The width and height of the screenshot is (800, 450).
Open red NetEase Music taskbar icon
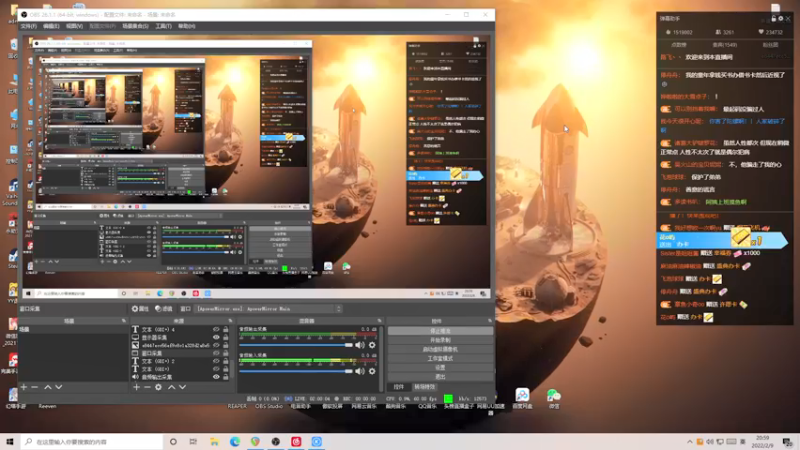(296, 441)
